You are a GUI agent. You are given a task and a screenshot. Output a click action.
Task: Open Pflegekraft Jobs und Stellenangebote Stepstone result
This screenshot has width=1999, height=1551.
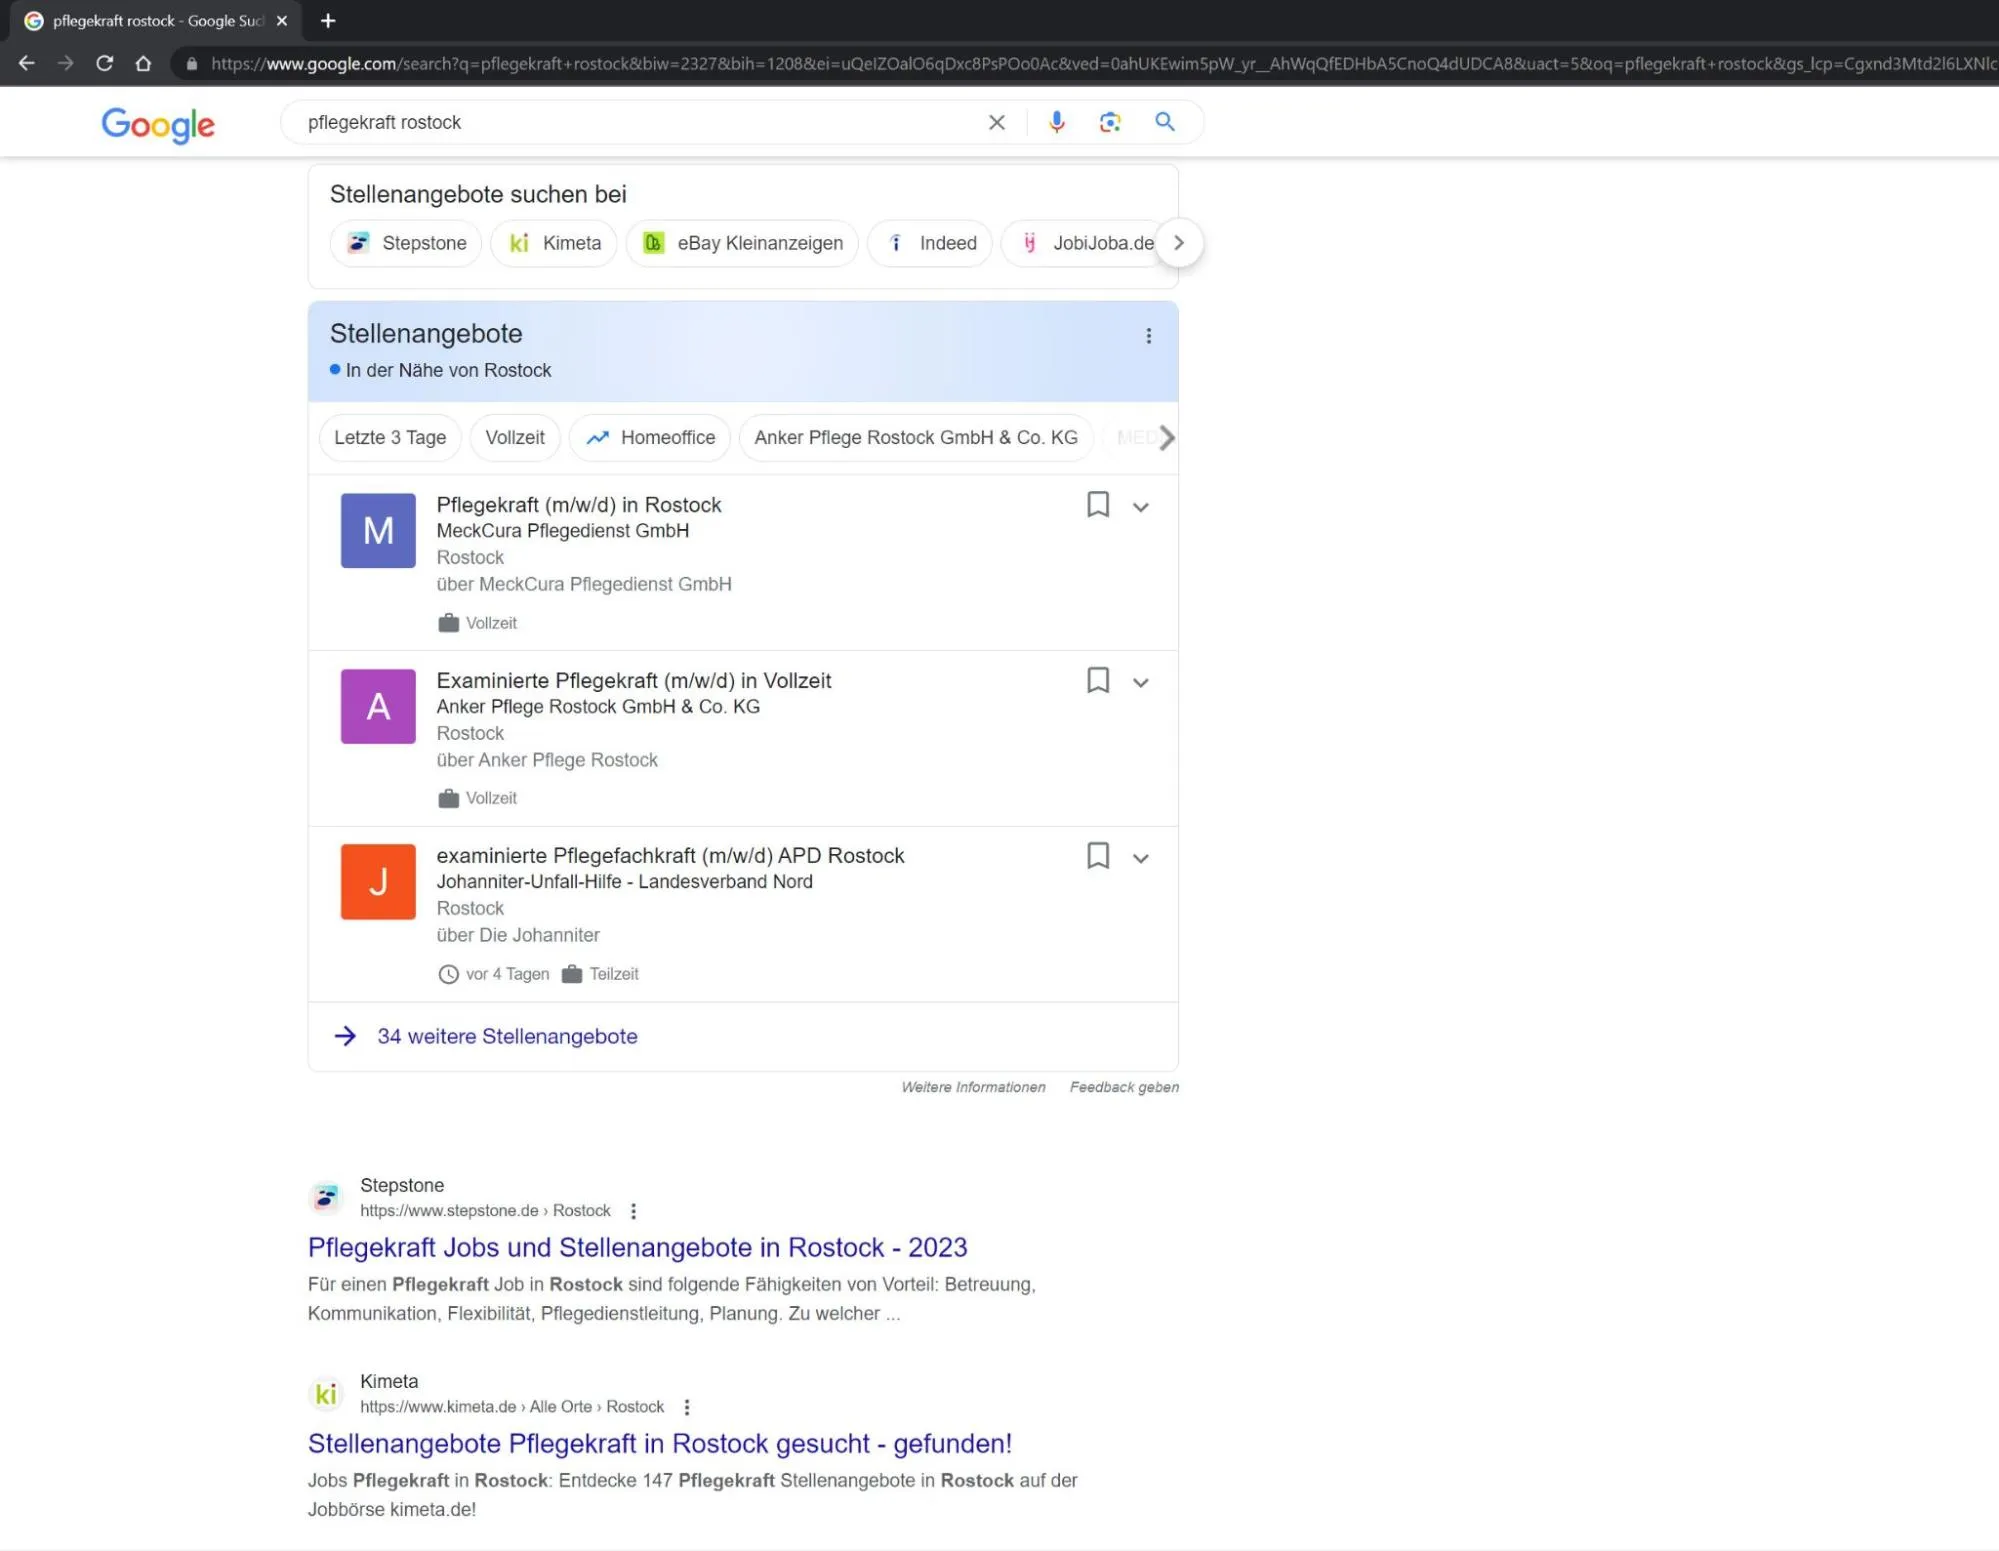point(638,1247)
